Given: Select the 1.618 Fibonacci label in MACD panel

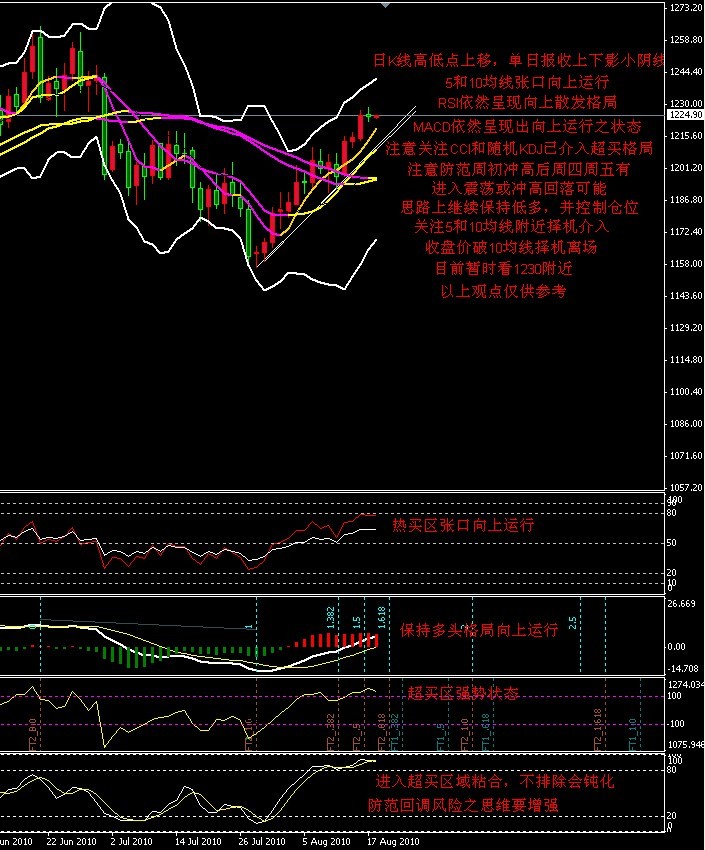Looking at the screenshot, I should tap(381, 617).
